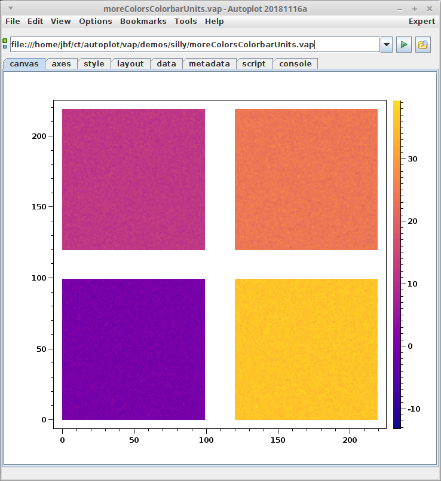Viewport: 441px width, 481px height.
Task: Open the Bookmarks menu
Action: pos(143,21)
